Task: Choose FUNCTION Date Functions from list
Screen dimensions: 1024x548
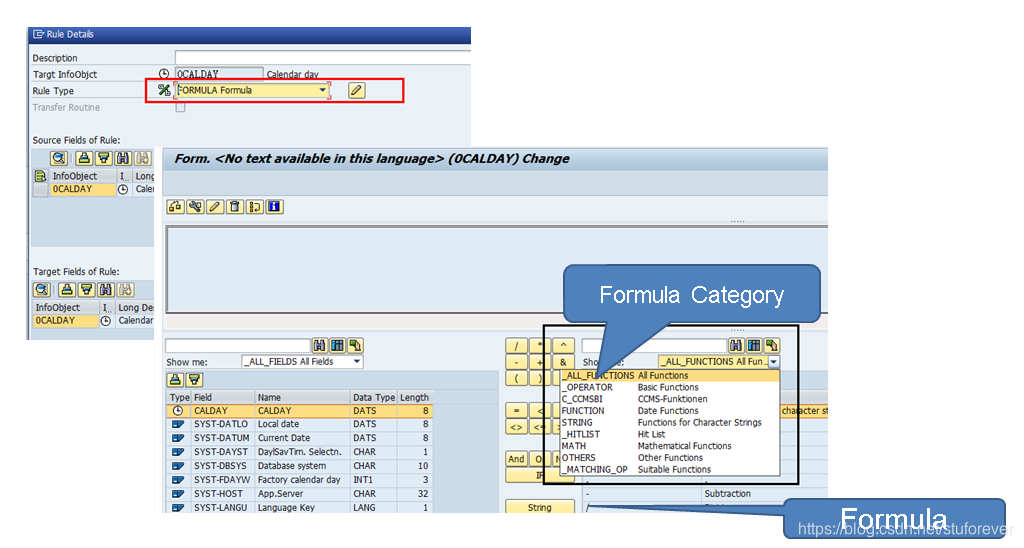Action: [670, 411]
